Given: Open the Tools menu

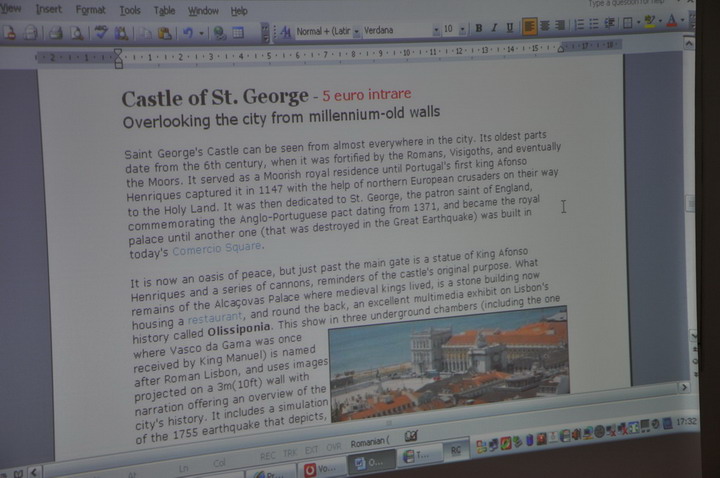Looking at the screenshot, I should [x=130, y=10].
